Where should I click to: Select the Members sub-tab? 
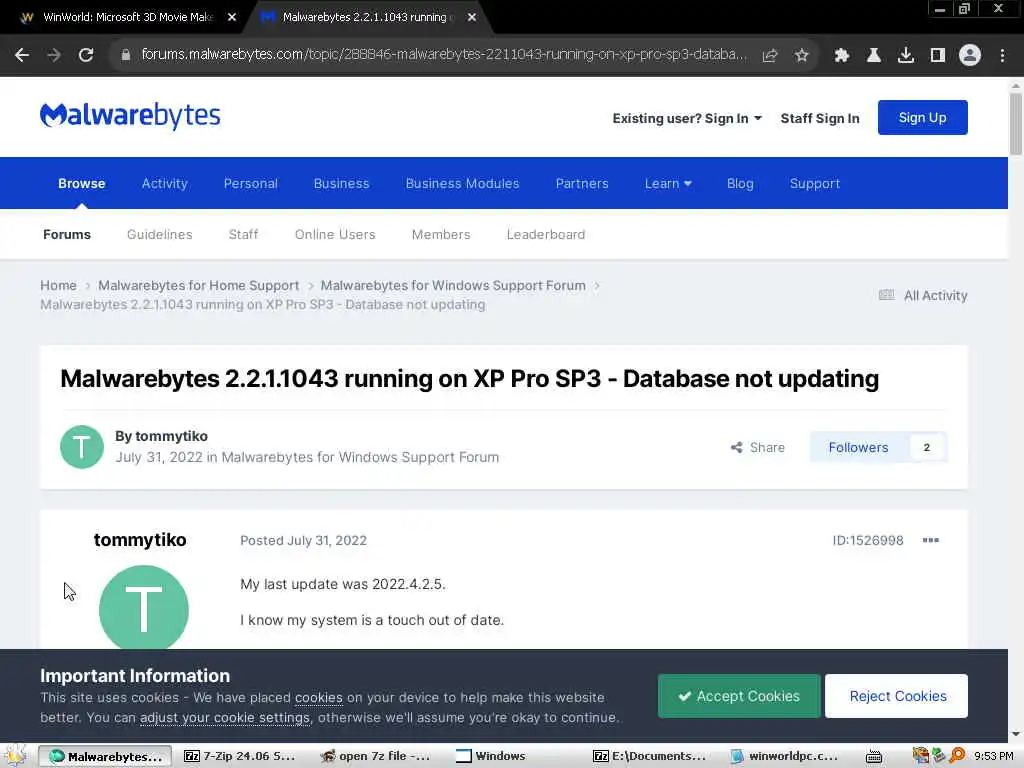click(441, 234)
